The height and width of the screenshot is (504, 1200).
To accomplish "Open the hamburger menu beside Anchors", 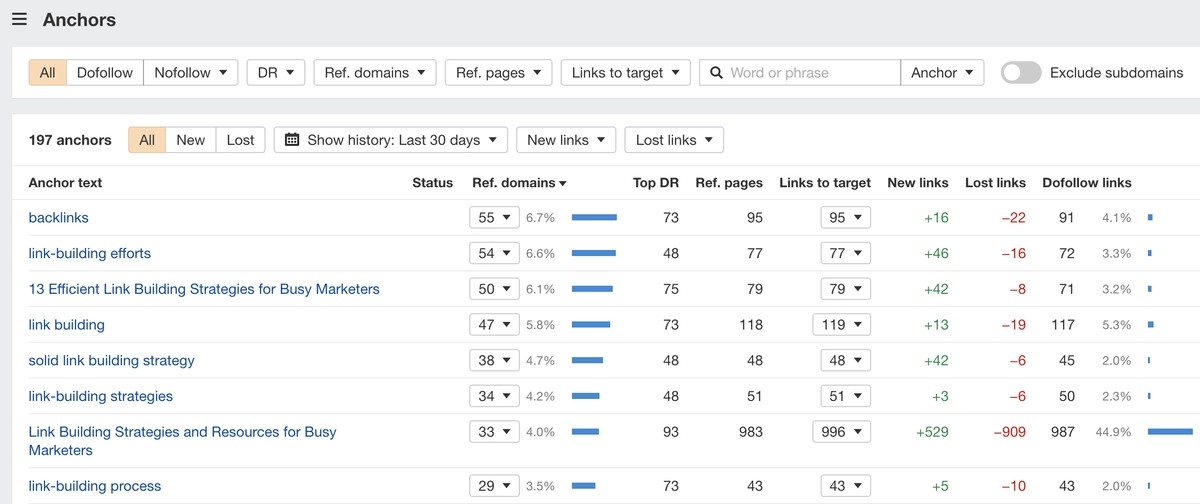I will (x=19, y=20).
